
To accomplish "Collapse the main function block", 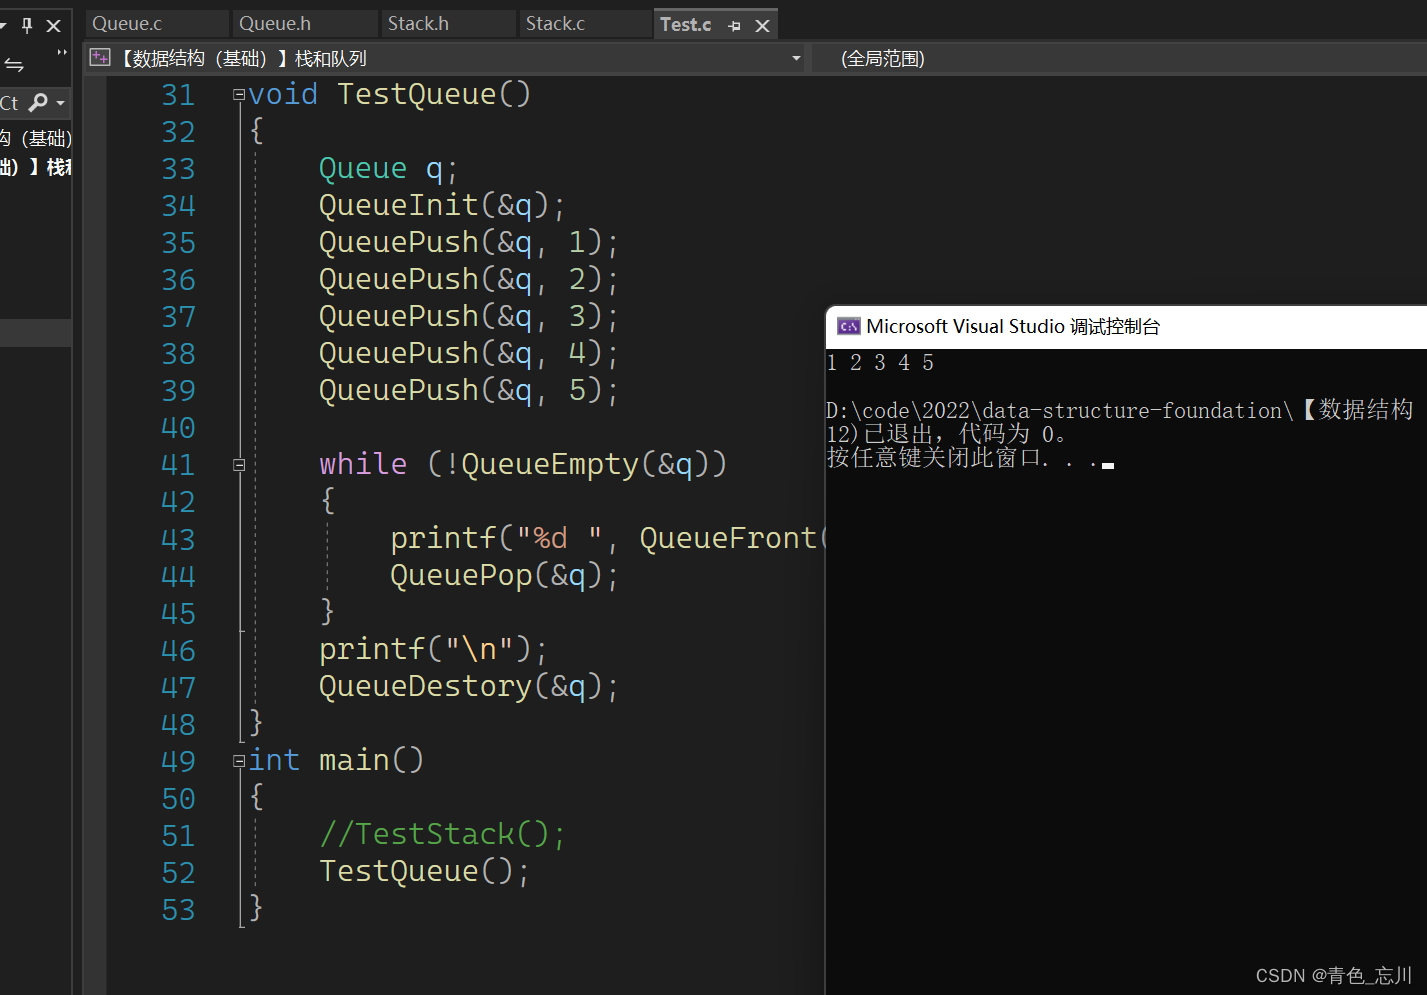I will (x=239, y=761).
